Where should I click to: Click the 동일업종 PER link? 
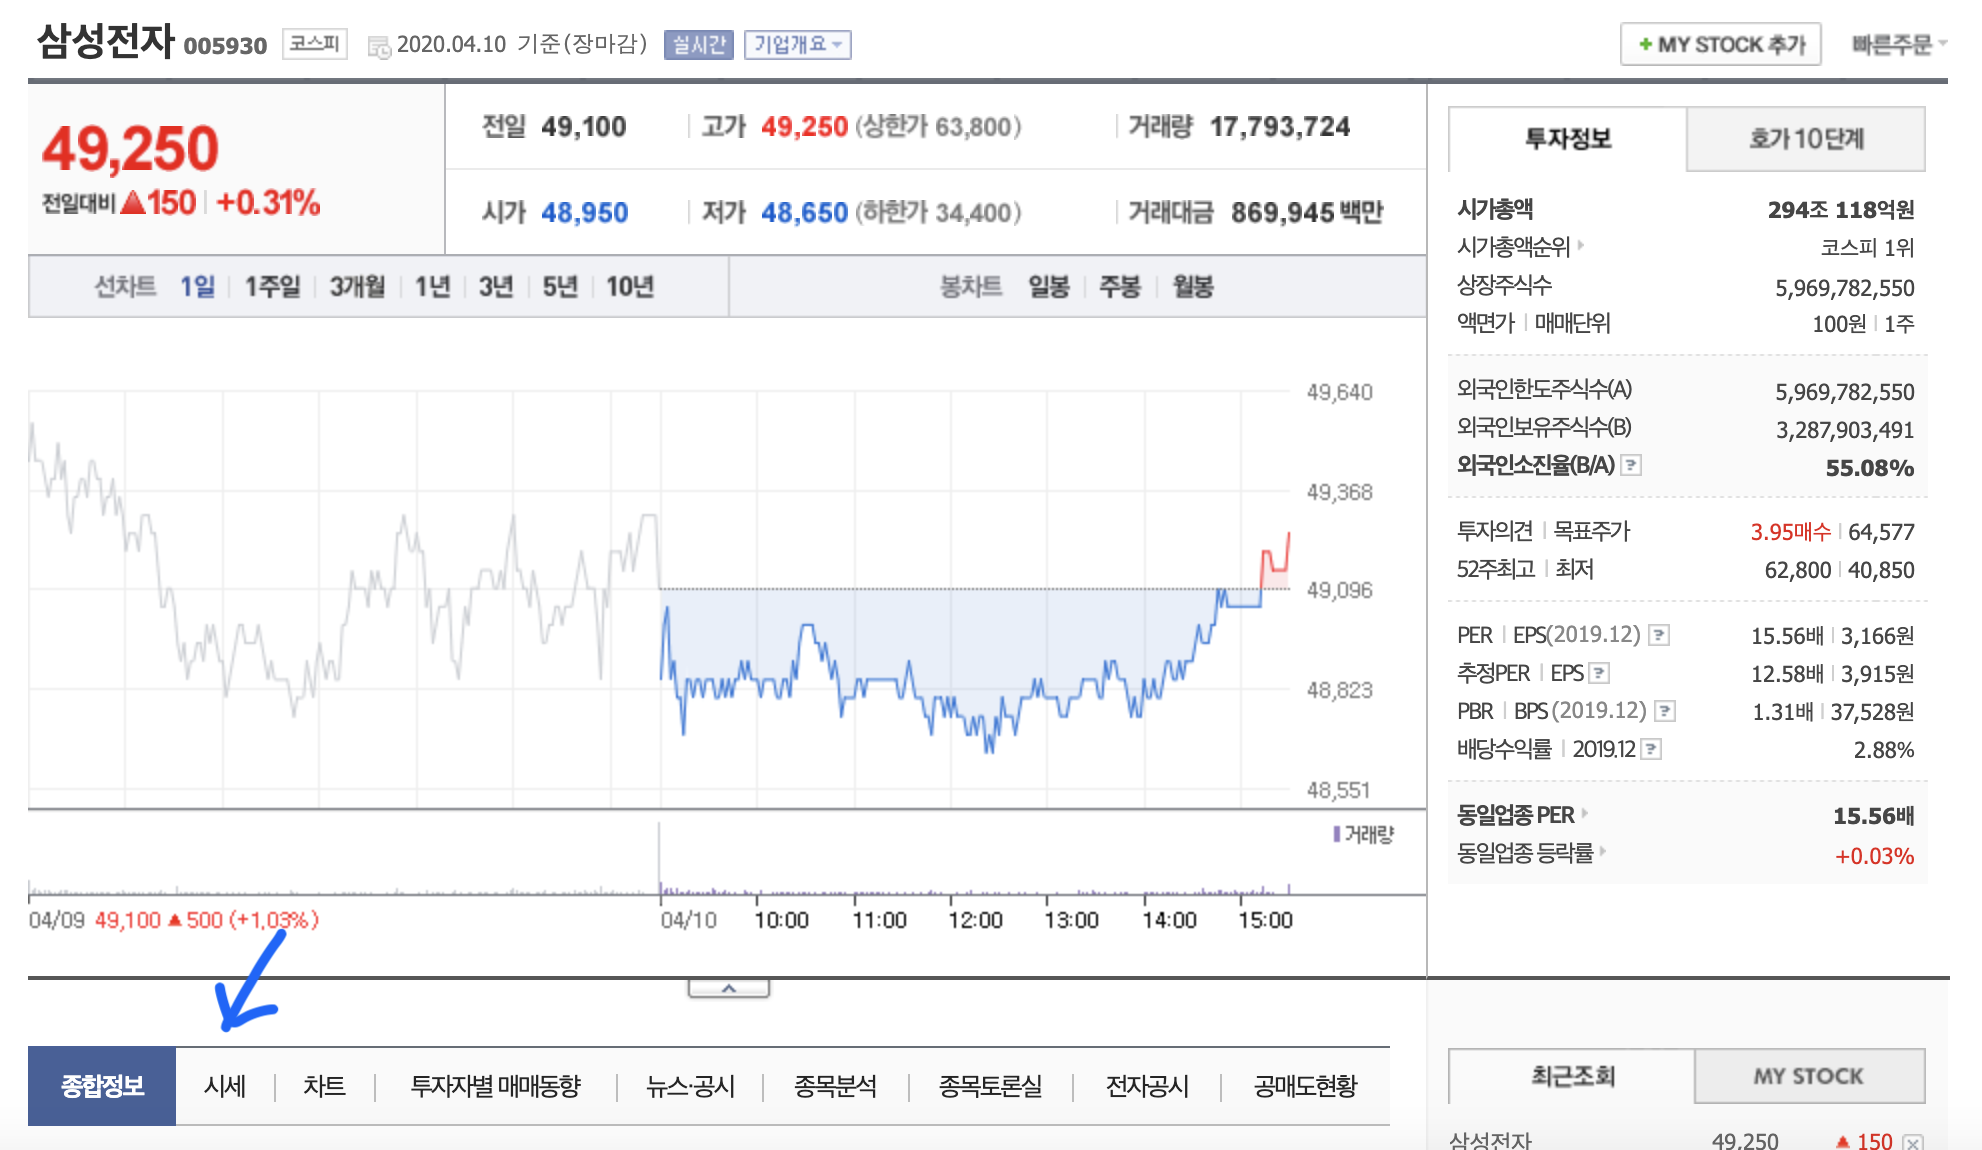pos(1516,815)
